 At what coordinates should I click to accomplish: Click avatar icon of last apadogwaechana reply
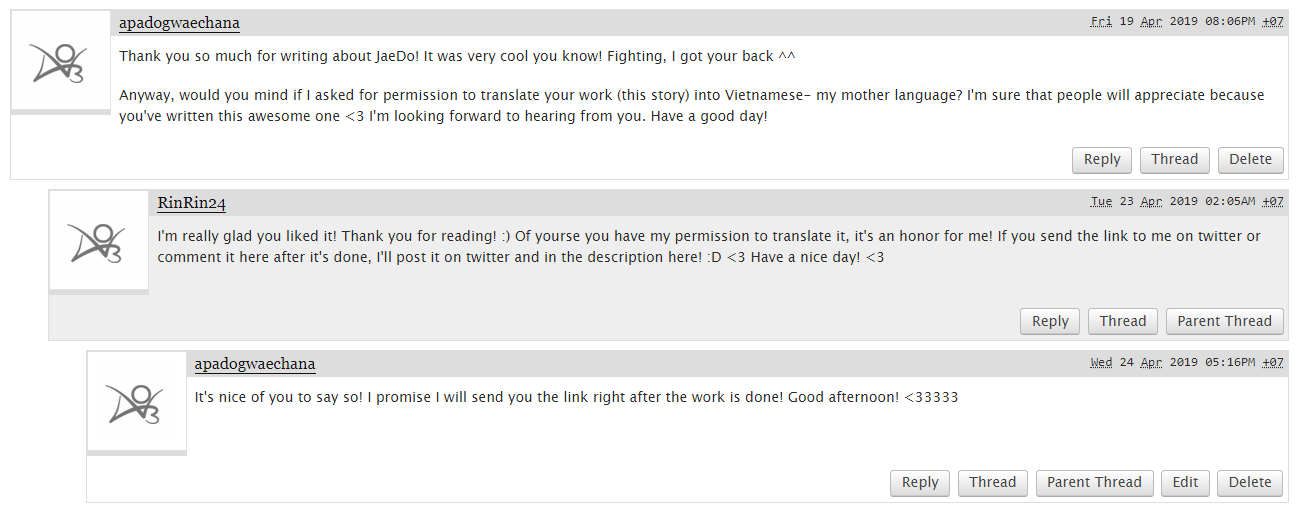[136, 401]
